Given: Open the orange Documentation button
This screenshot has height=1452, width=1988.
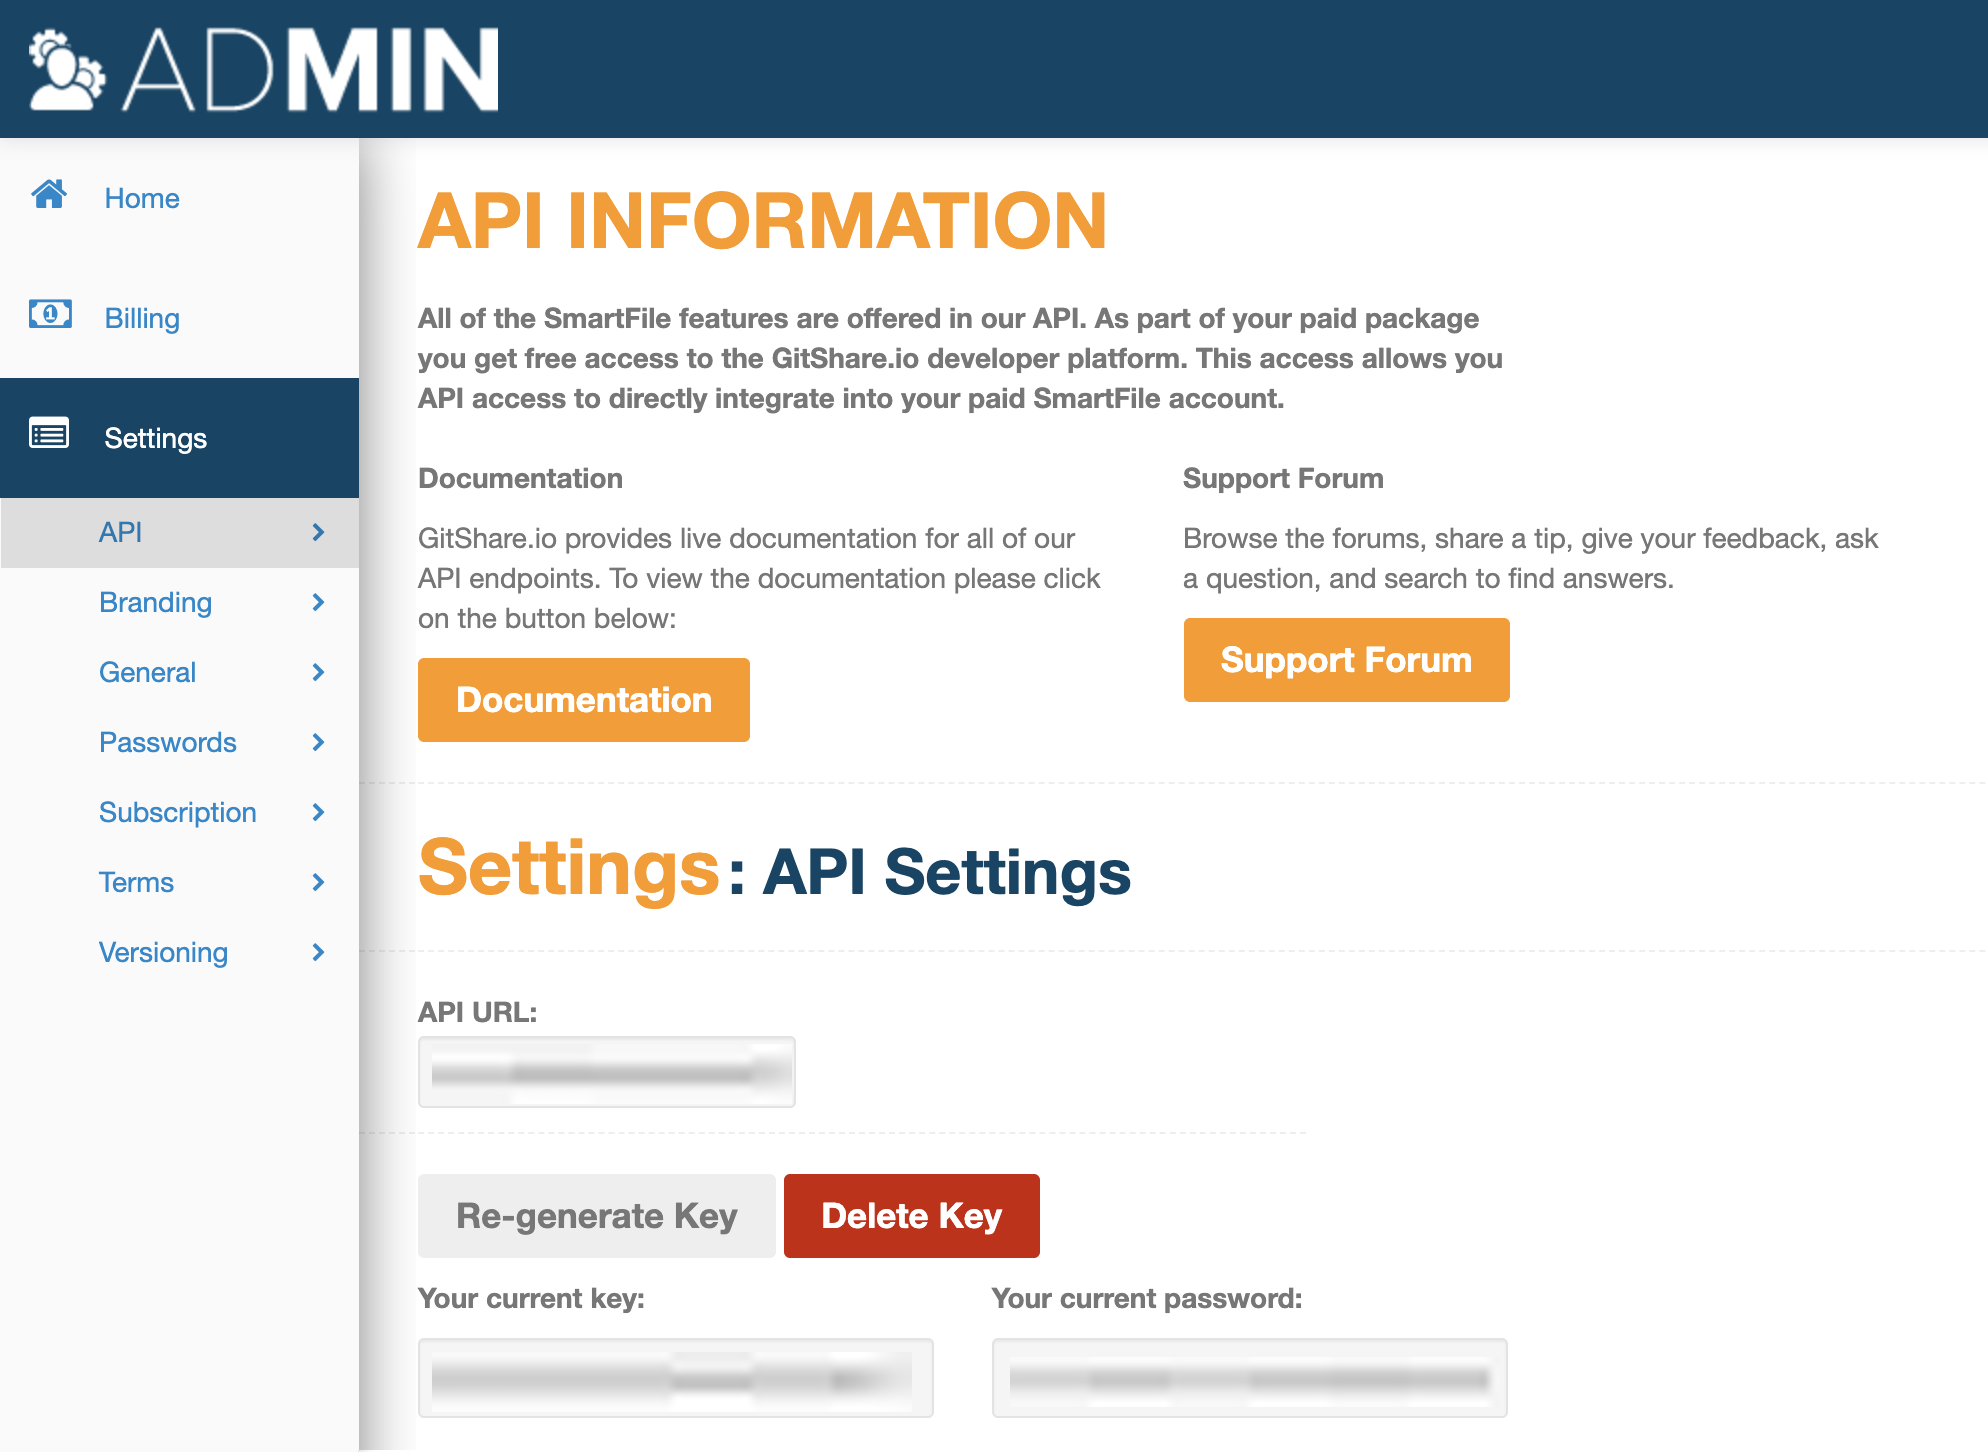Looking at the screenshot, I should pos(584,700).
